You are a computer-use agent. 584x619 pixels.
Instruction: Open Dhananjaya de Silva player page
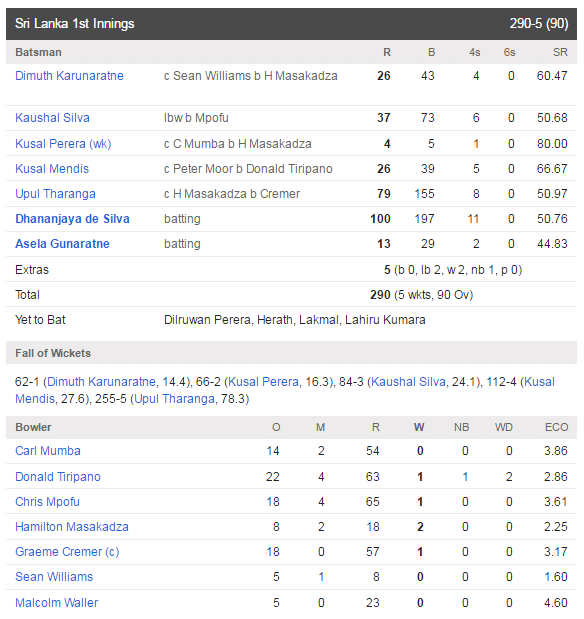(72, 219)
